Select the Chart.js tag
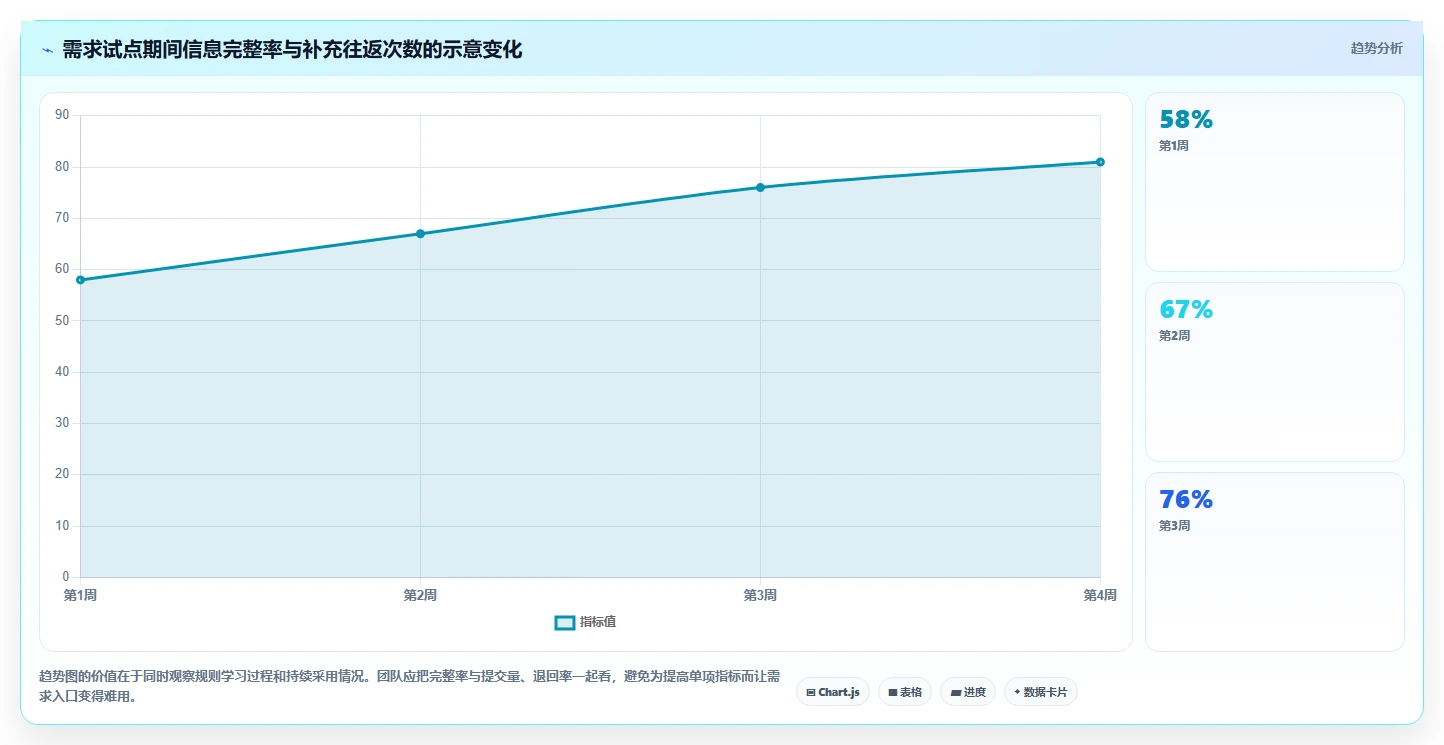The height and width of the screenshot is (745, 1444). click(x=833, y=692)
